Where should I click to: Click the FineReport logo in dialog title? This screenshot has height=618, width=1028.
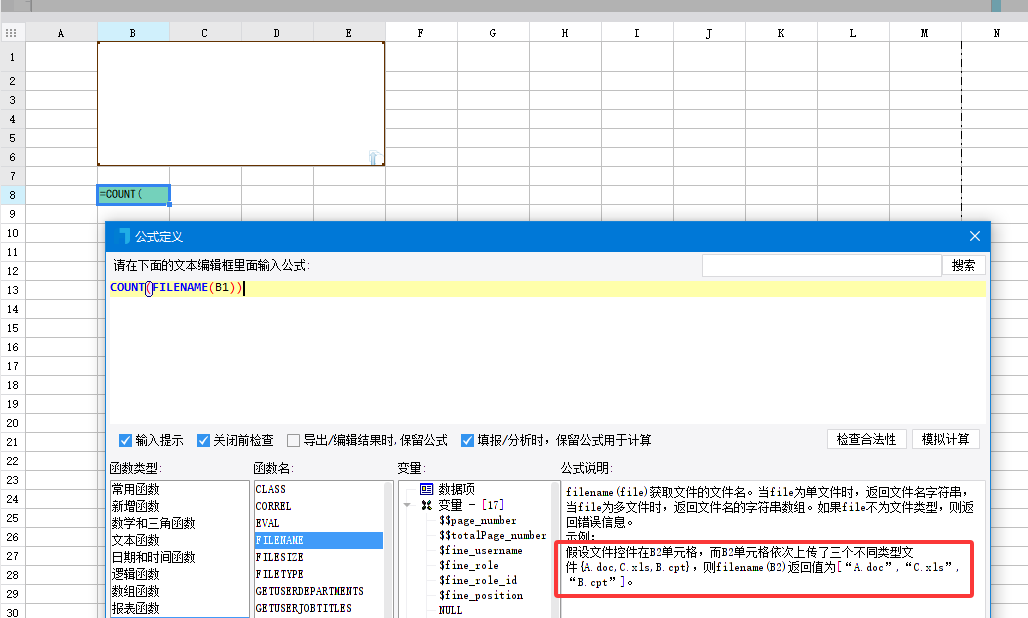[124, 236]
